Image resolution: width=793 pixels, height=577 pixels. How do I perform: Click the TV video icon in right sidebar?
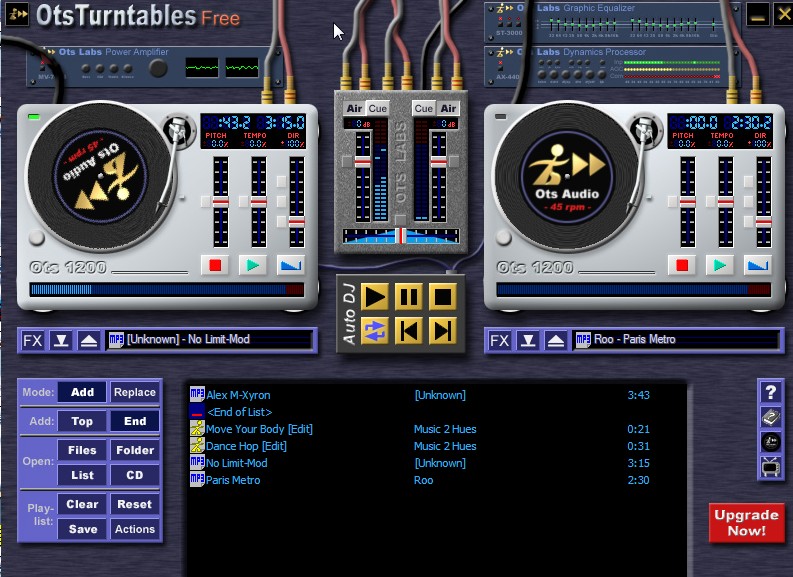click(770, 467)
